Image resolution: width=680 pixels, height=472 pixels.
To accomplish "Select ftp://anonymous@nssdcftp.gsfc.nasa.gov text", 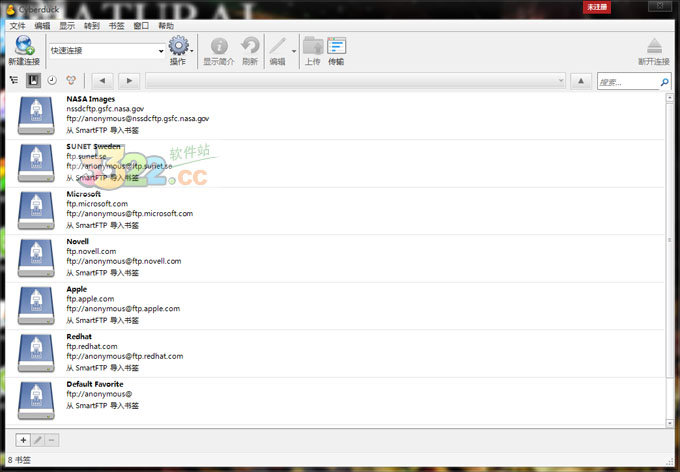I will 138,118.
